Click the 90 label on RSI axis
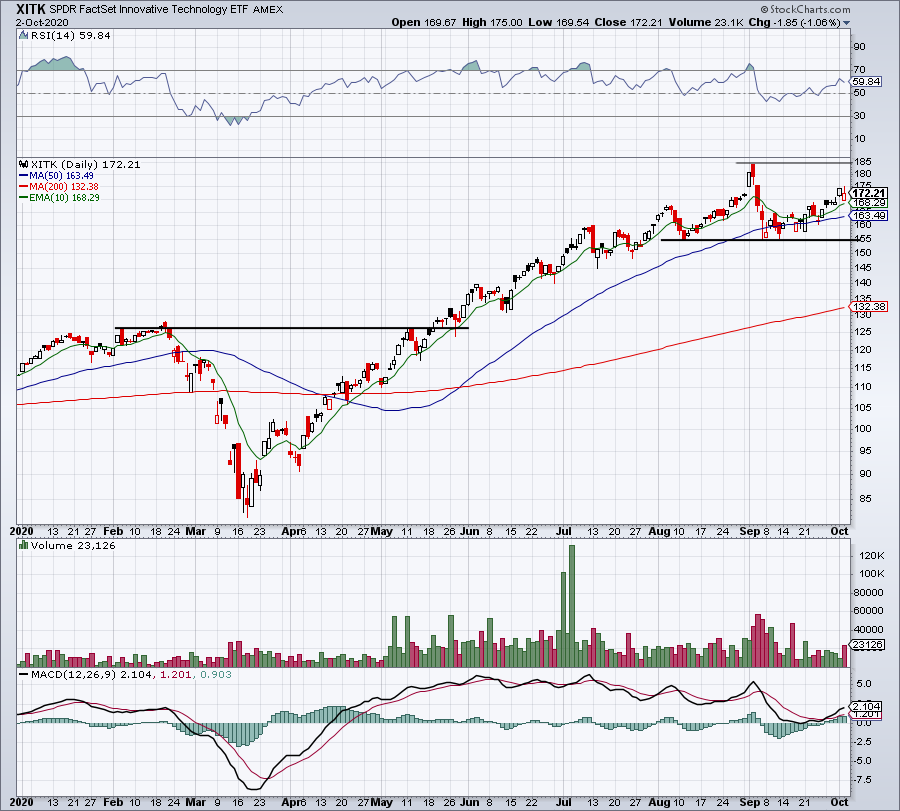The width and height of the screenshot is (900, 811). click(x=860, y=47)
